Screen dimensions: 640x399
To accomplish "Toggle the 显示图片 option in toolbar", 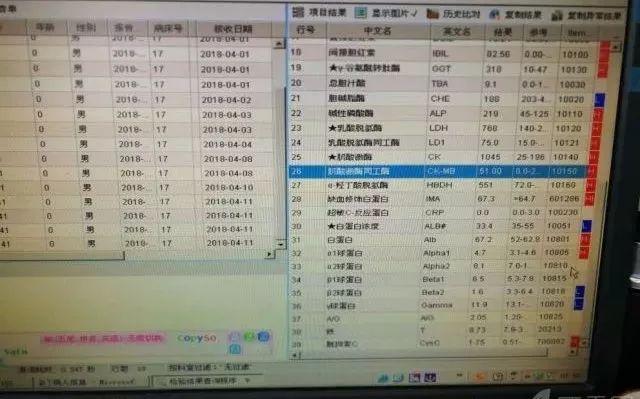I will [386, 13].
